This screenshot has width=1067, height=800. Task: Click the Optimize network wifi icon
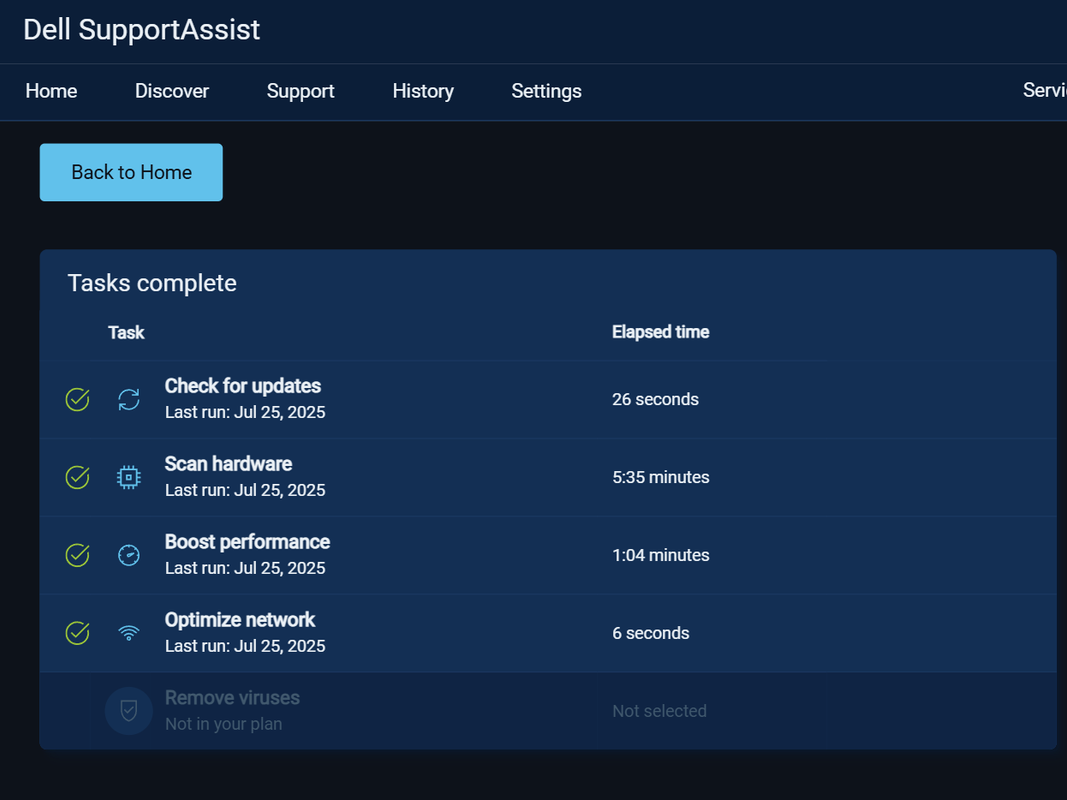point(129,633)
